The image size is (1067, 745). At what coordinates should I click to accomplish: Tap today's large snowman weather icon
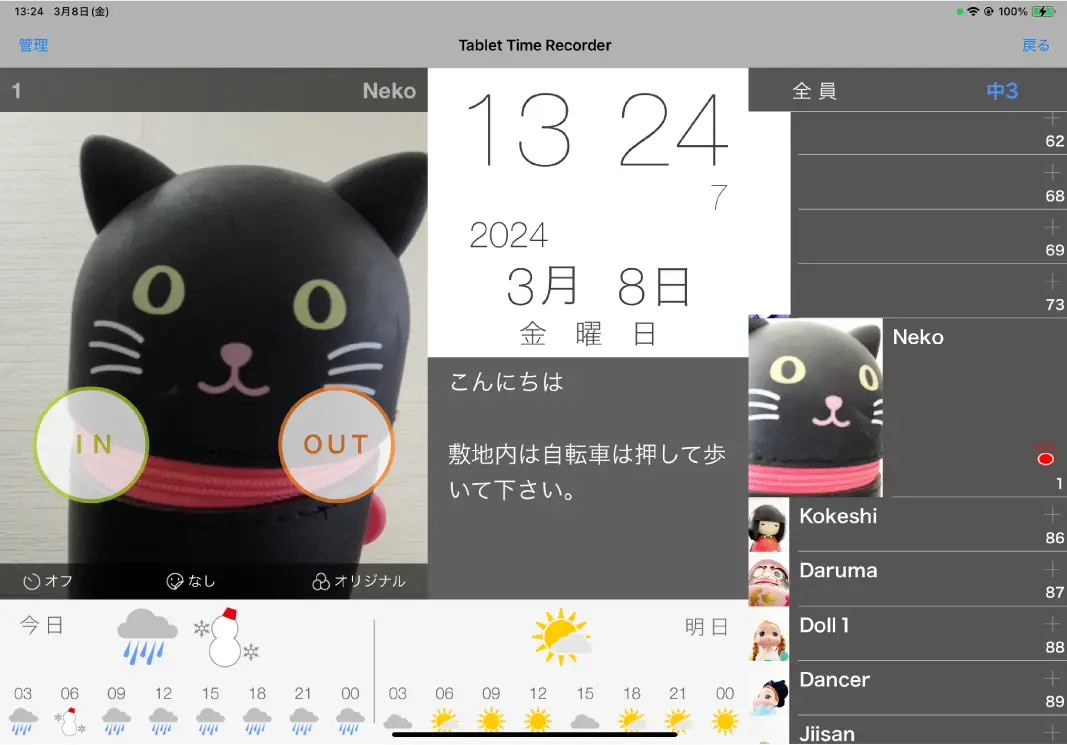pos(226,638)
